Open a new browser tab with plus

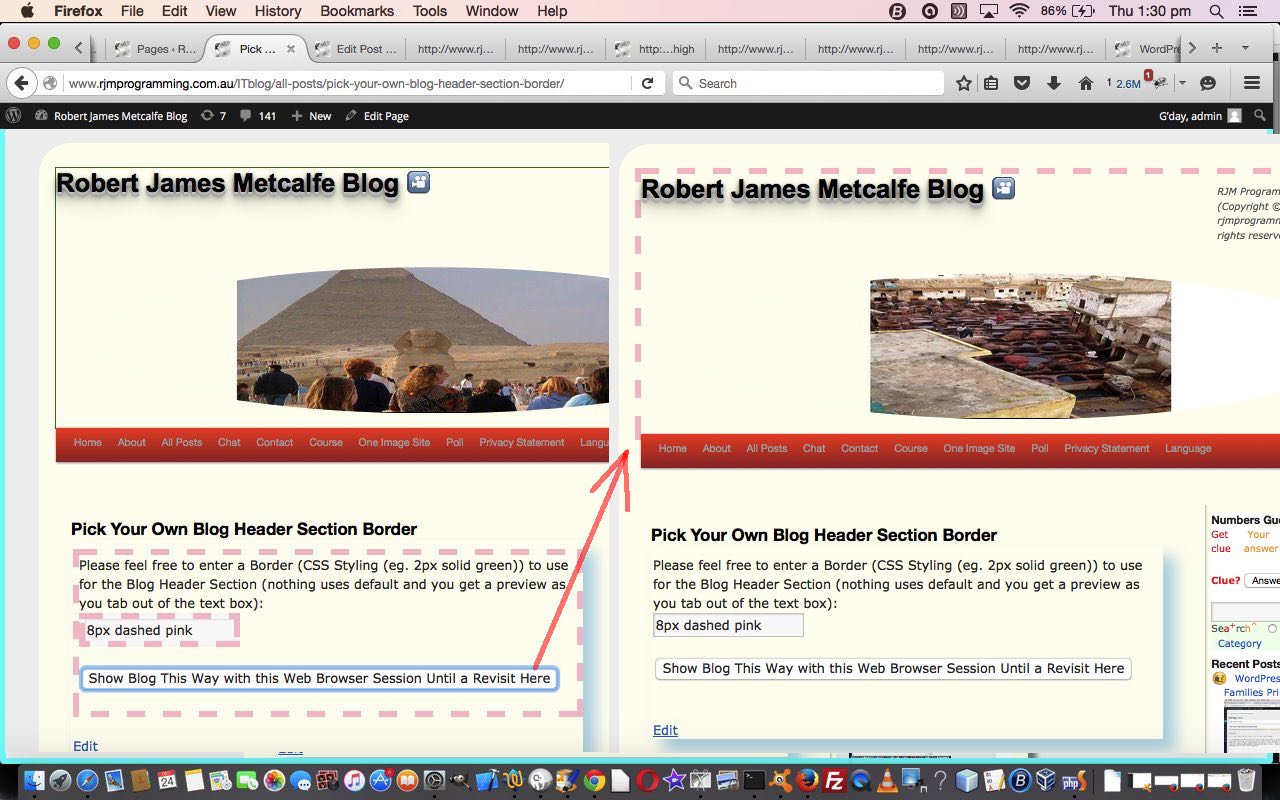click(1217, 48)
